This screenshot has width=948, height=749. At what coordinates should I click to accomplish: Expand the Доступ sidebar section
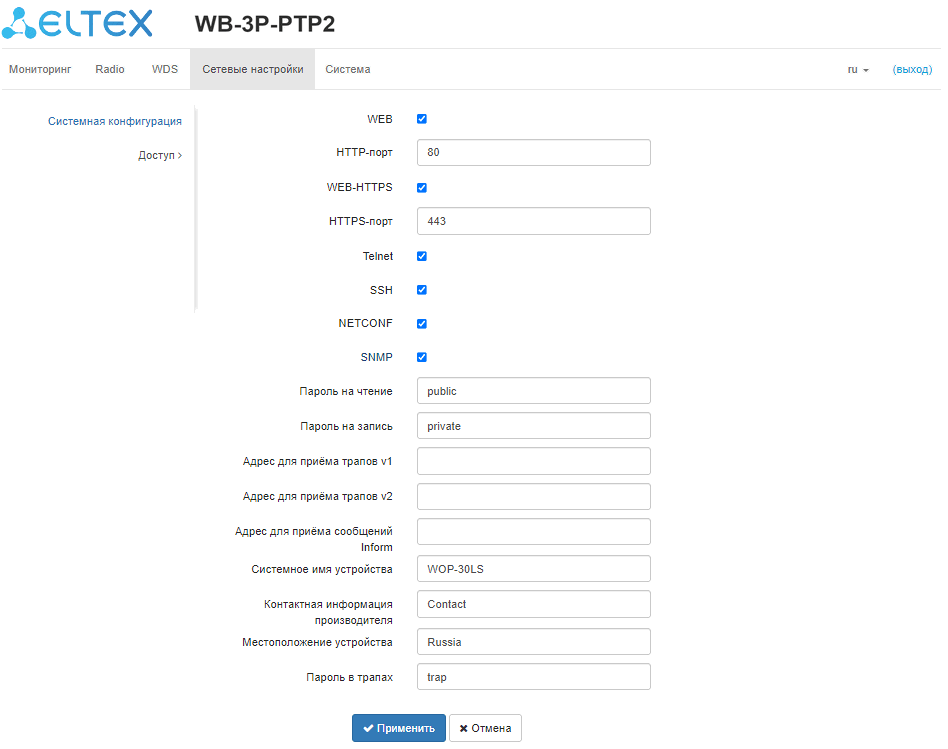(x=160, y=156)
